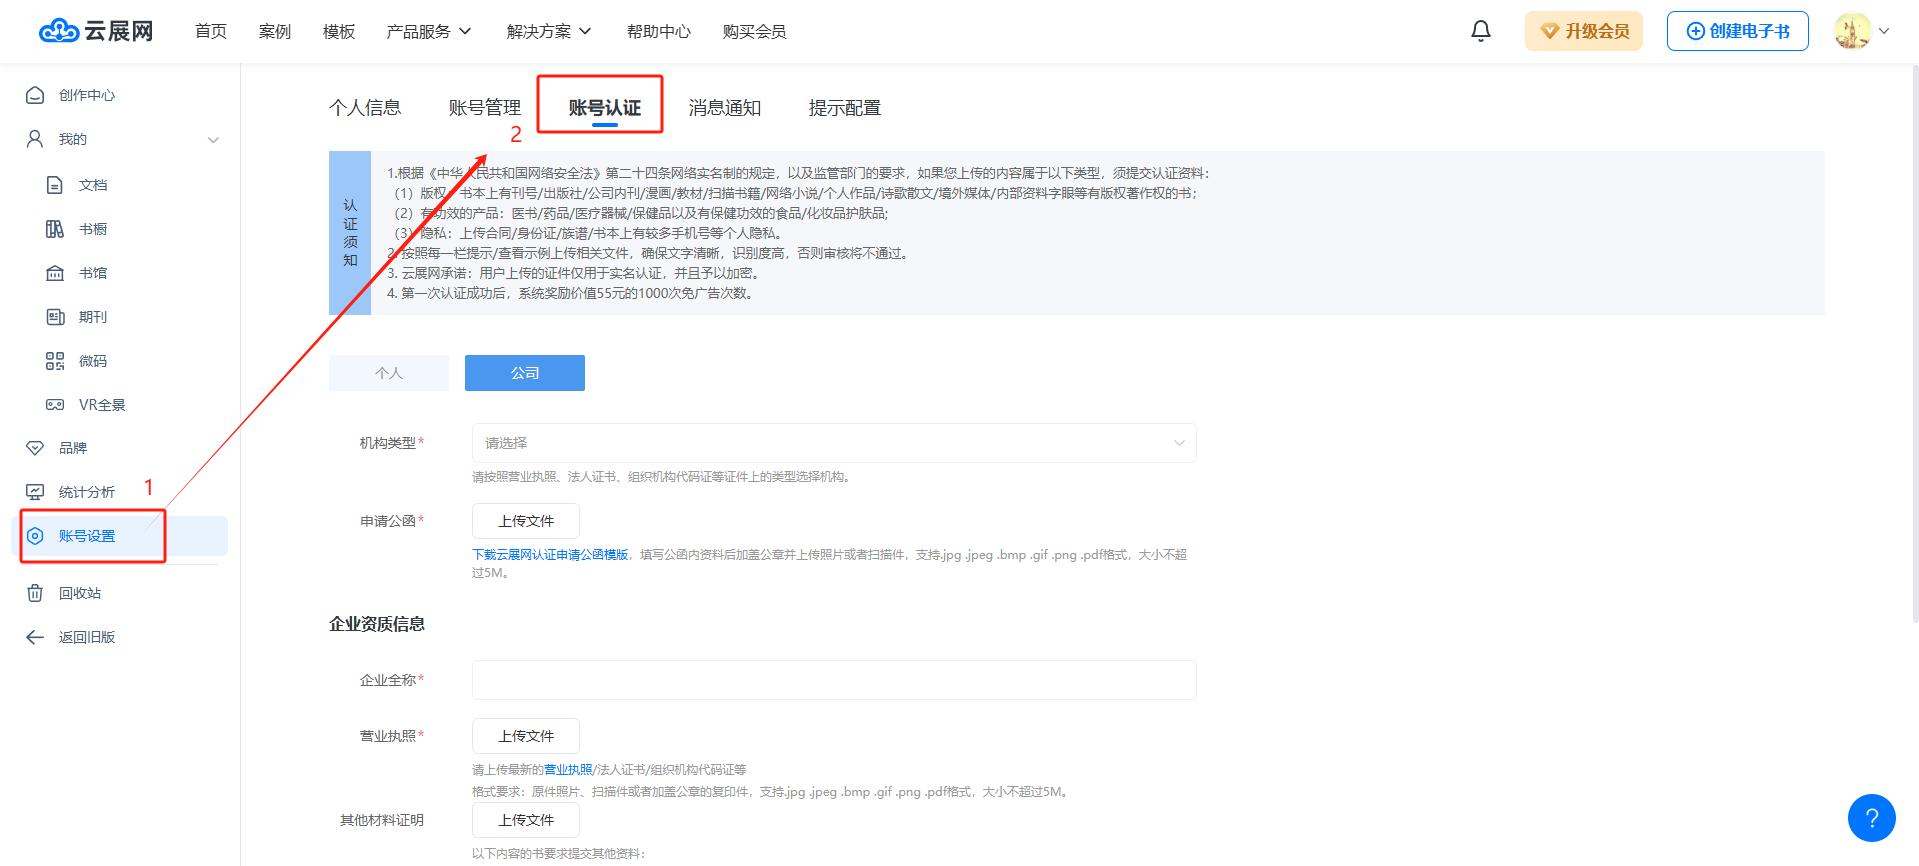This screenshot has width=1919, height=866.
Task: Click the 统计分析 chart icon
Action: point(35,492)
